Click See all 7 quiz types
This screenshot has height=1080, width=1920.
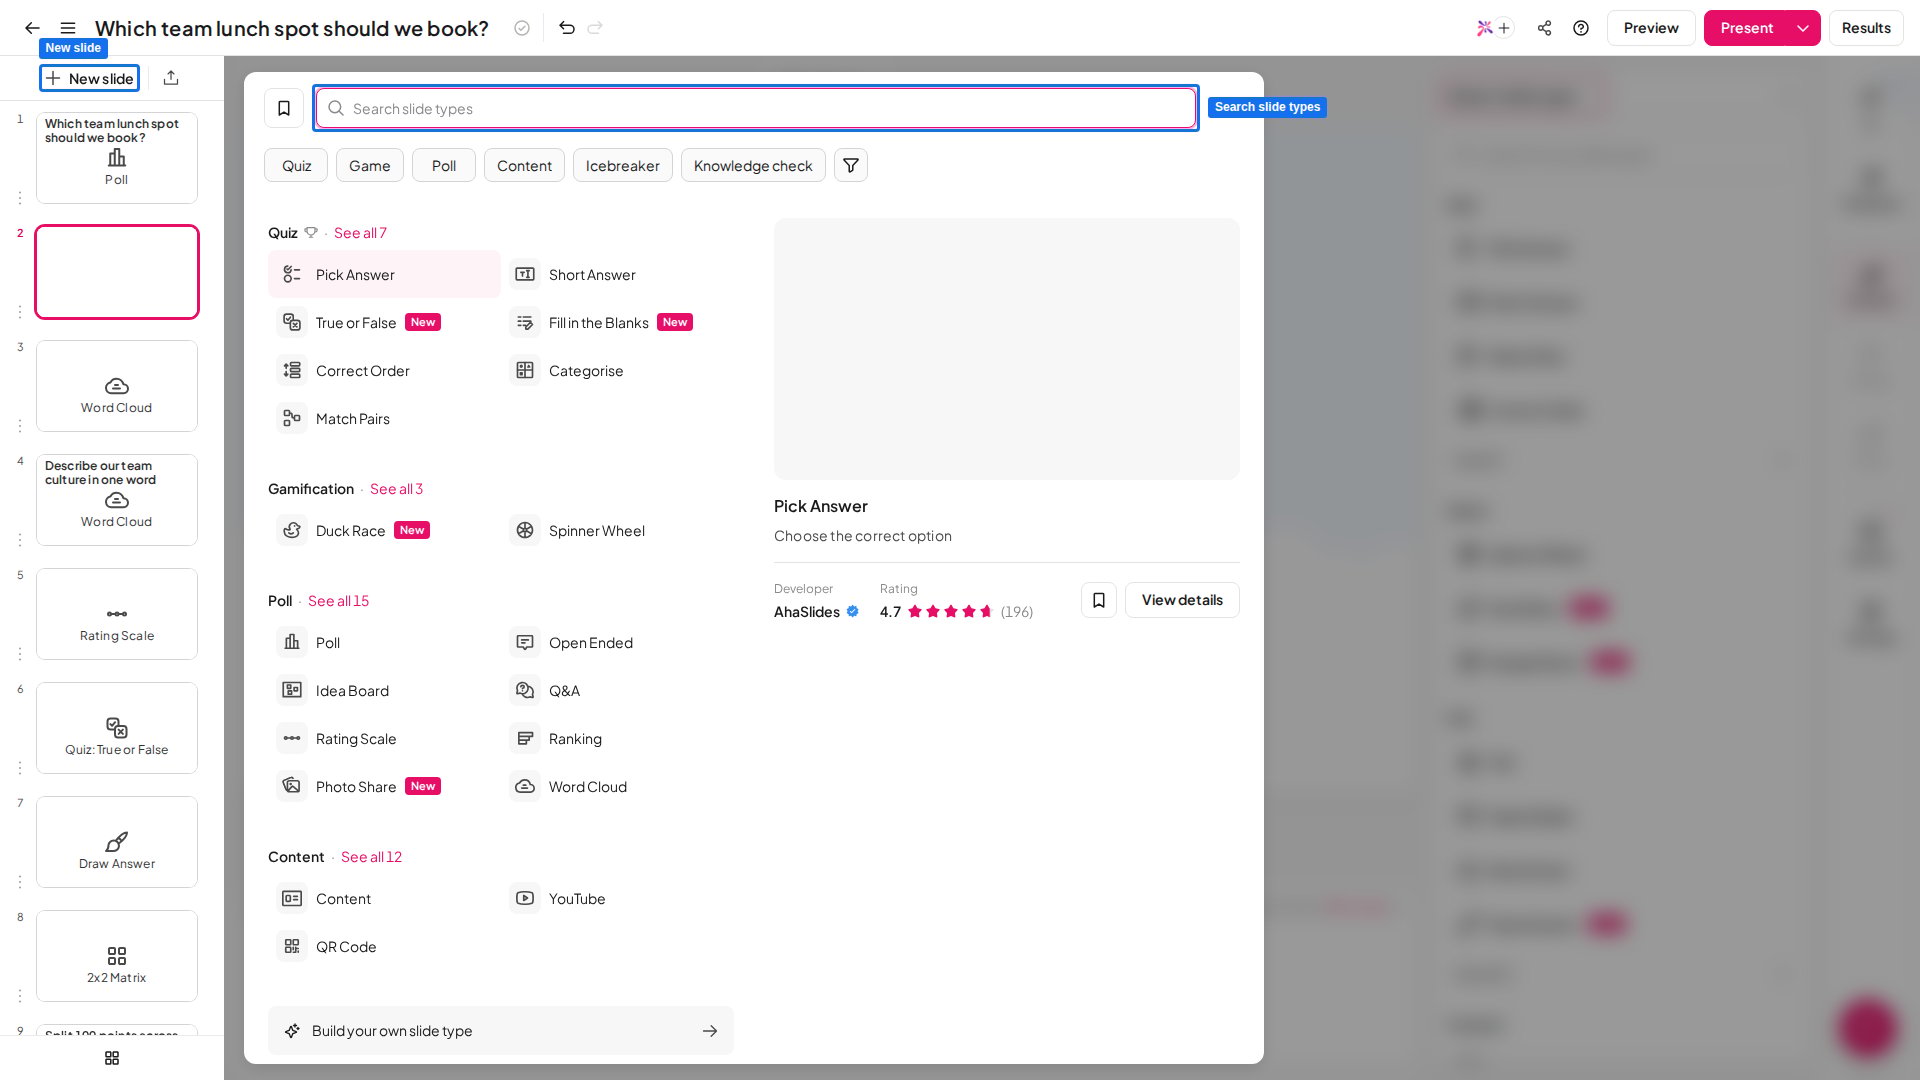(x=360, y=233)
